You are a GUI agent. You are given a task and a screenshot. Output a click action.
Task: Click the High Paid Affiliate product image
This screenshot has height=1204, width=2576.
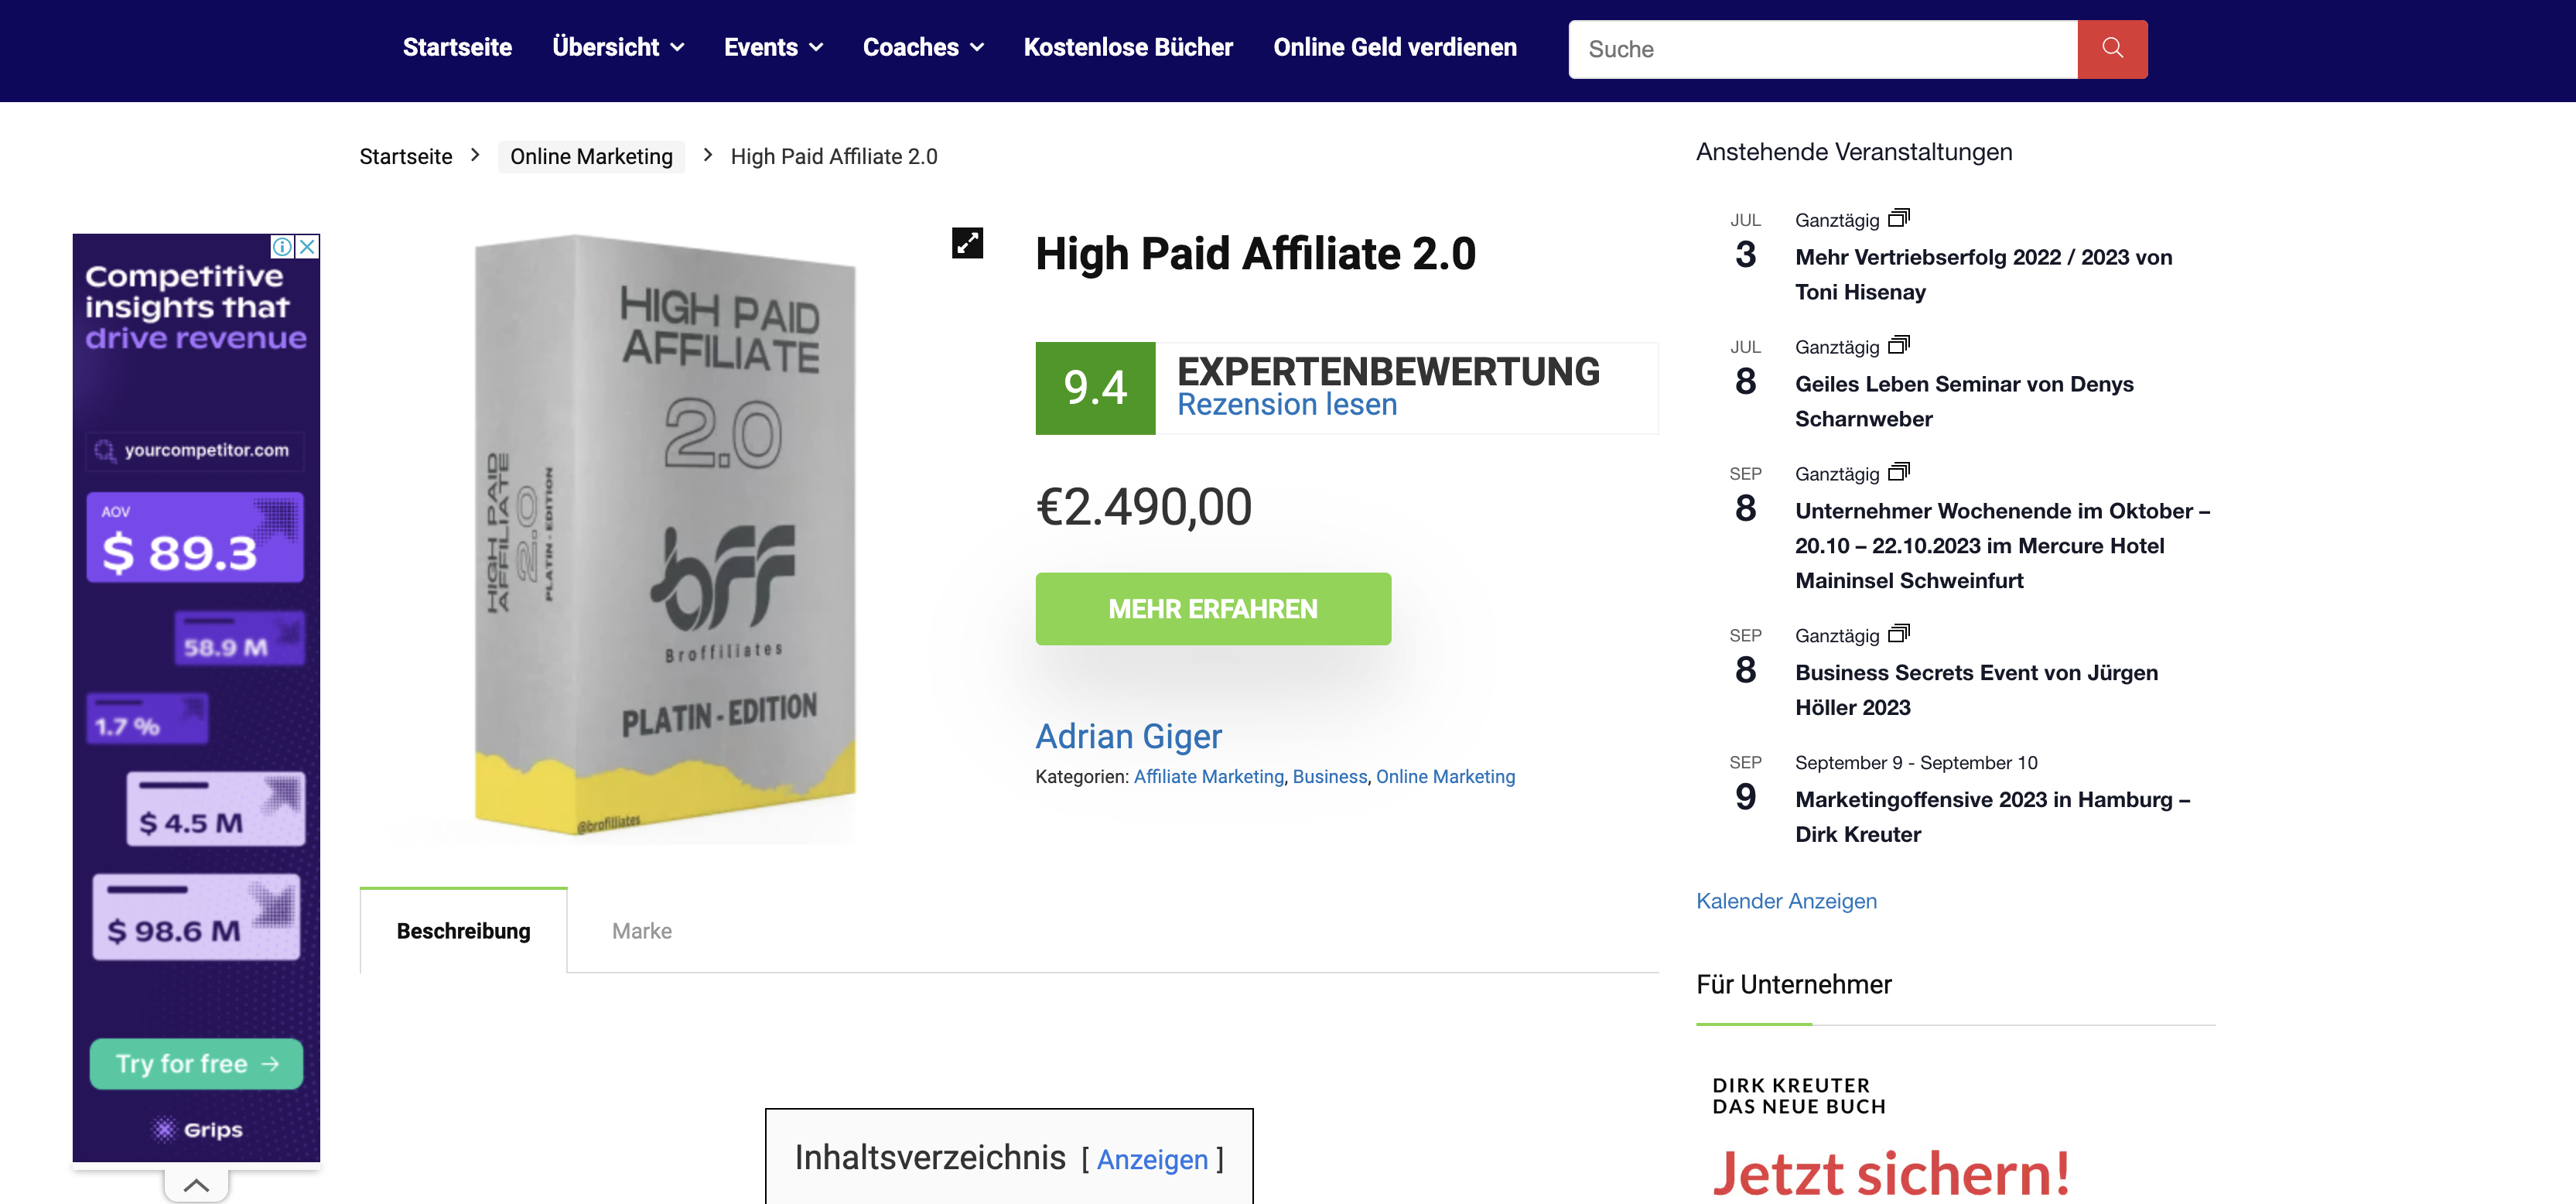665,537
